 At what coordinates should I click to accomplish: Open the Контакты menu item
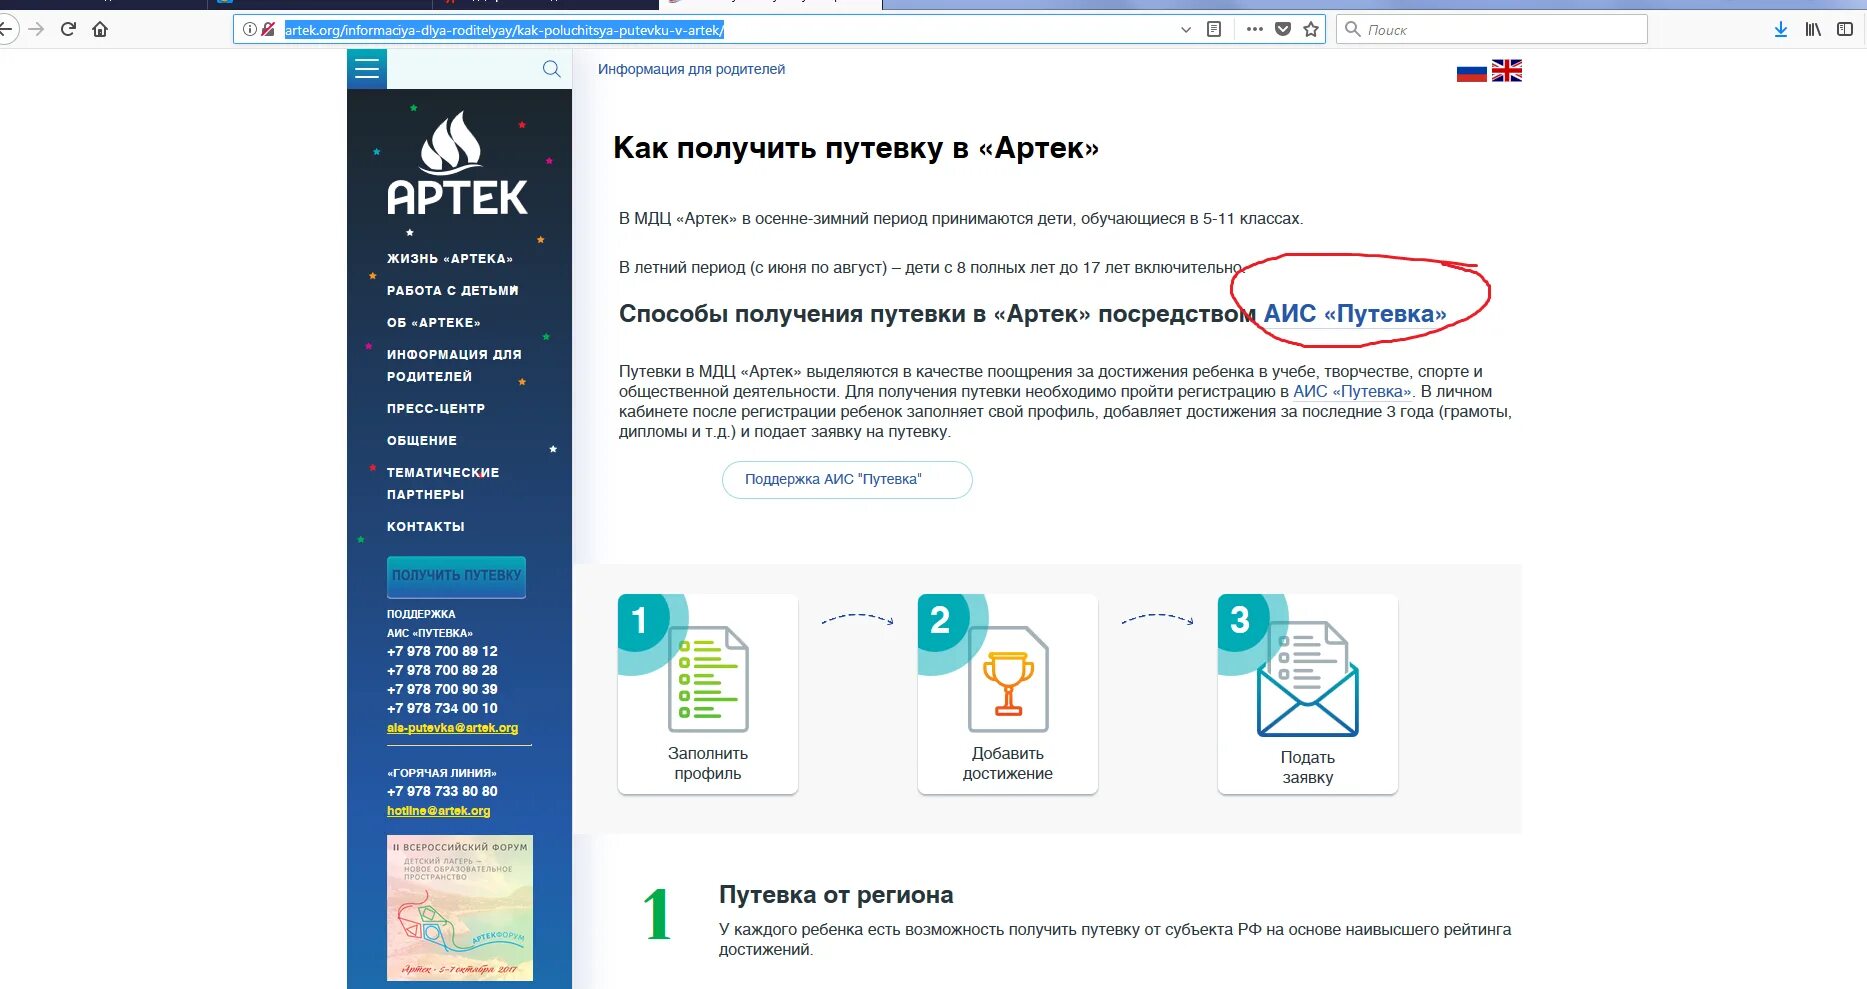(x=426, y=526)
